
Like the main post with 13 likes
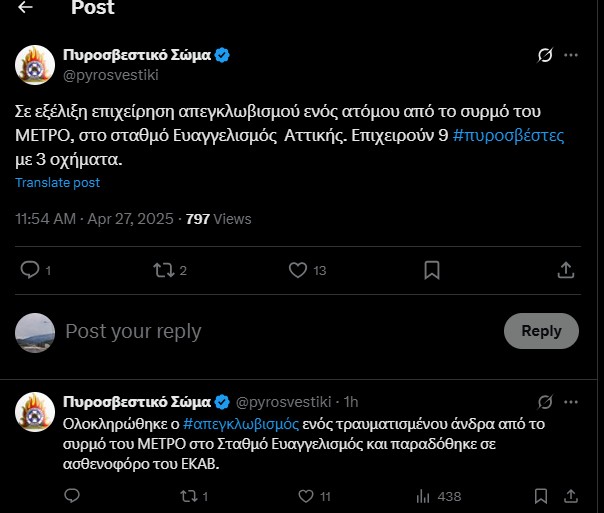[x=297, y=270]
